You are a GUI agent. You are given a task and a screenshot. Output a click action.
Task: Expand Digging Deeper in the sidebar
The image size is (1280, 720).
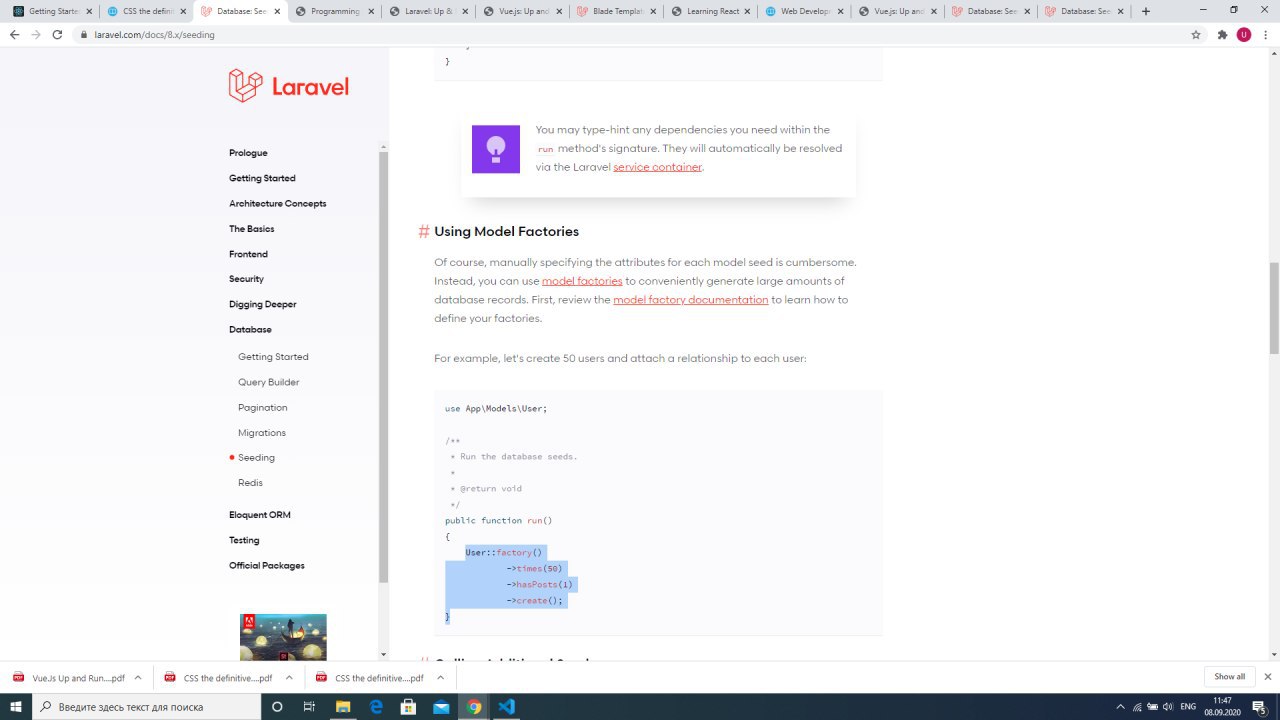262,304
